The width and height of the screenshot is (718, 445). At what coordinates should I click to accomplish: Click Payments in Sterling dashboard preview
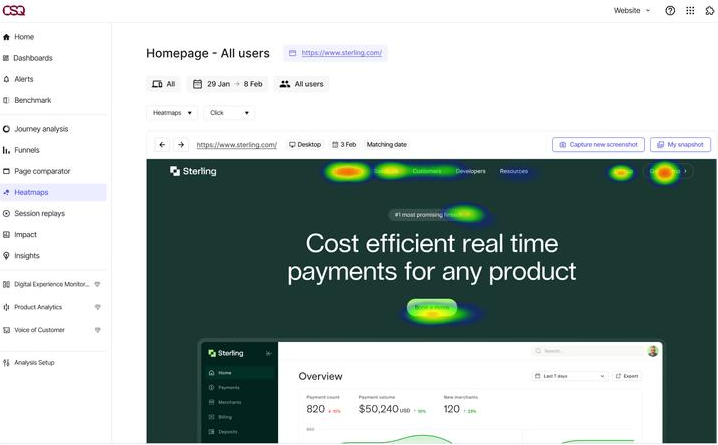(x=224, y=388)
